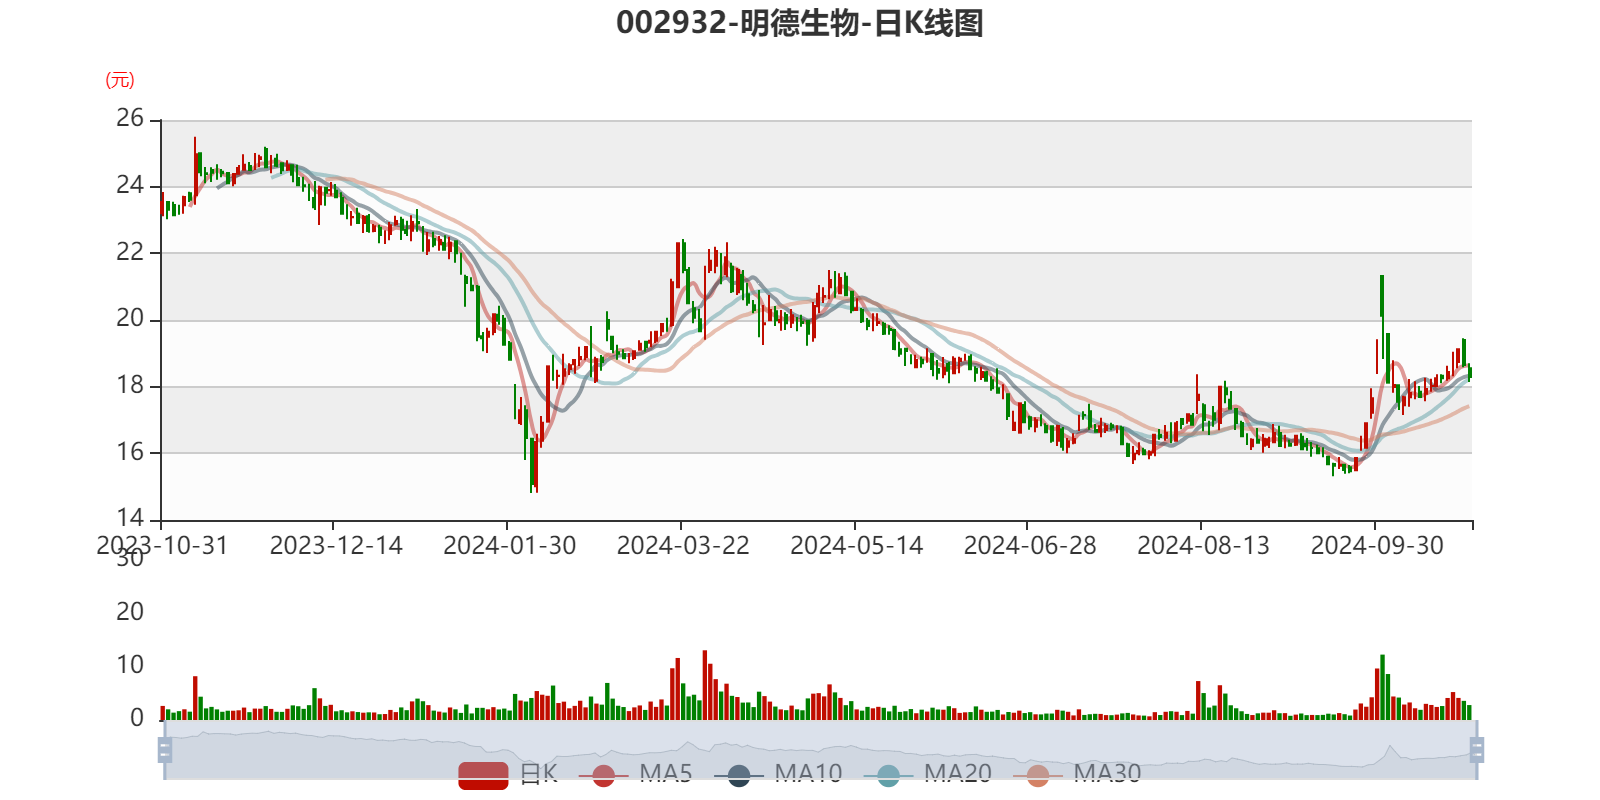Toggle the 日K candlestick series legend

tap(508, 775)
